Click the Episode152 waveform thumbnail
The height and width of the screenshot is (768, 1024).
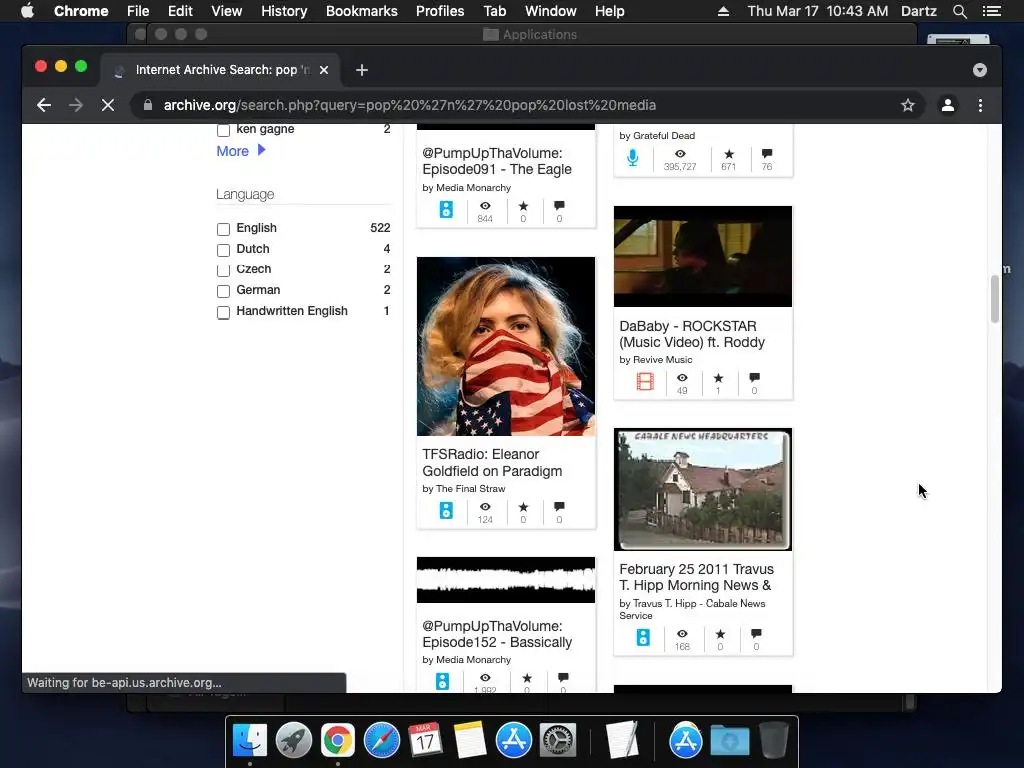506,580
